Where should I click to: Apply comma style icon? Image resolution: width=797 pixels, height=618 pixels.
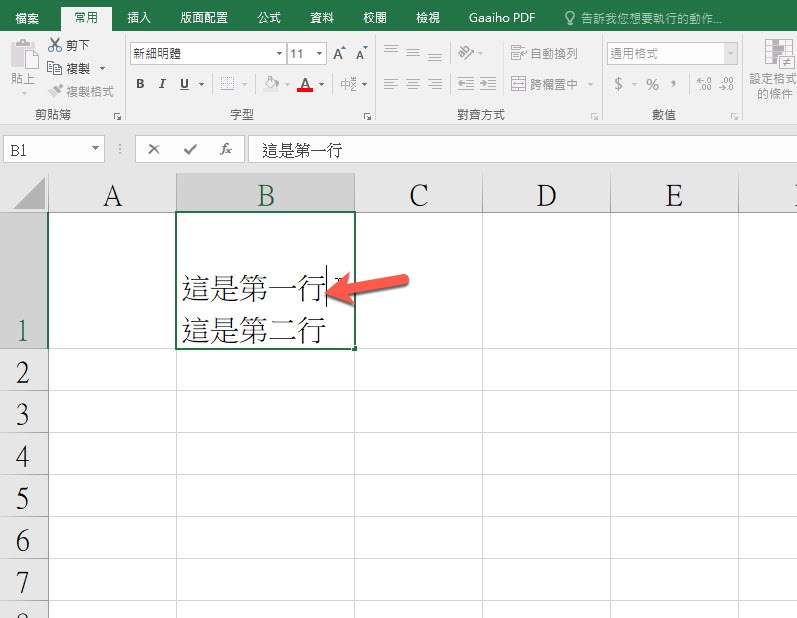673,84
